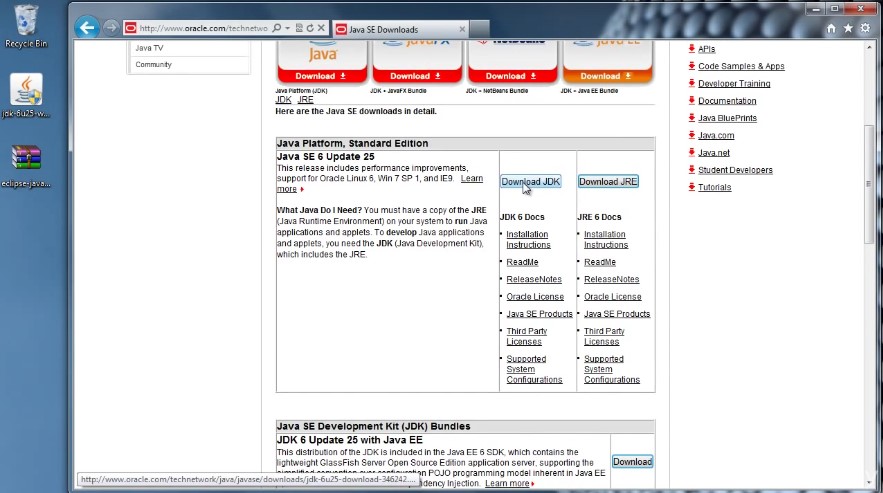Open Favorites star icon
Image resolution: width=883 pixels, height=493 pixels.
(x=848, y=28)
